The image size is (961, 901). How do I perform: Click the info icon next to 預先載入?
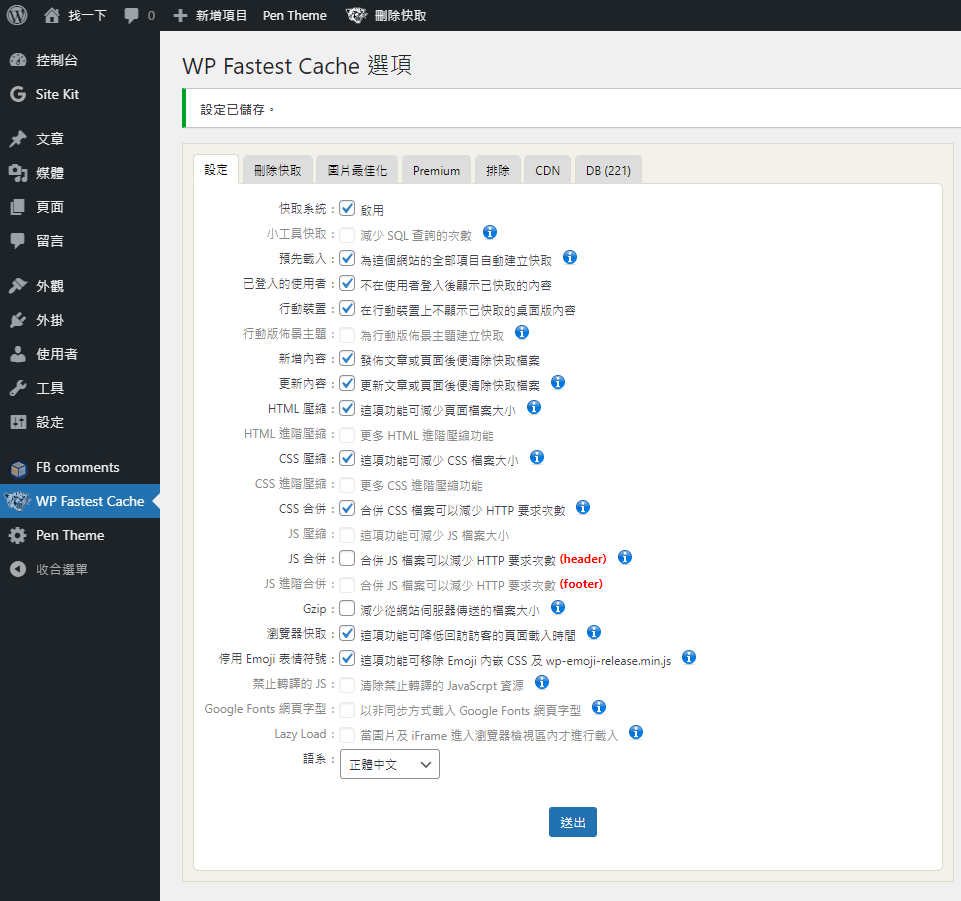(570, 257)
